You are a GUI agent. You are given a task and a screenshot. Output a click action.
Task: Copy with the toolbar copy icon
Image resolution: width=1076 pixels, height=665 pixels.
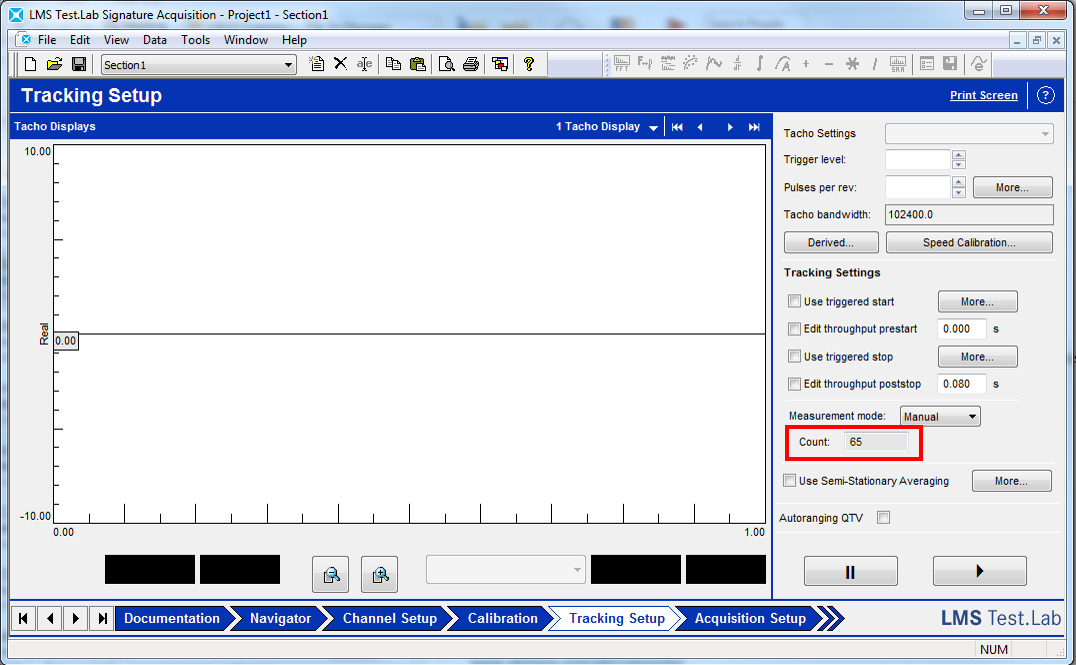coord(393,64)
